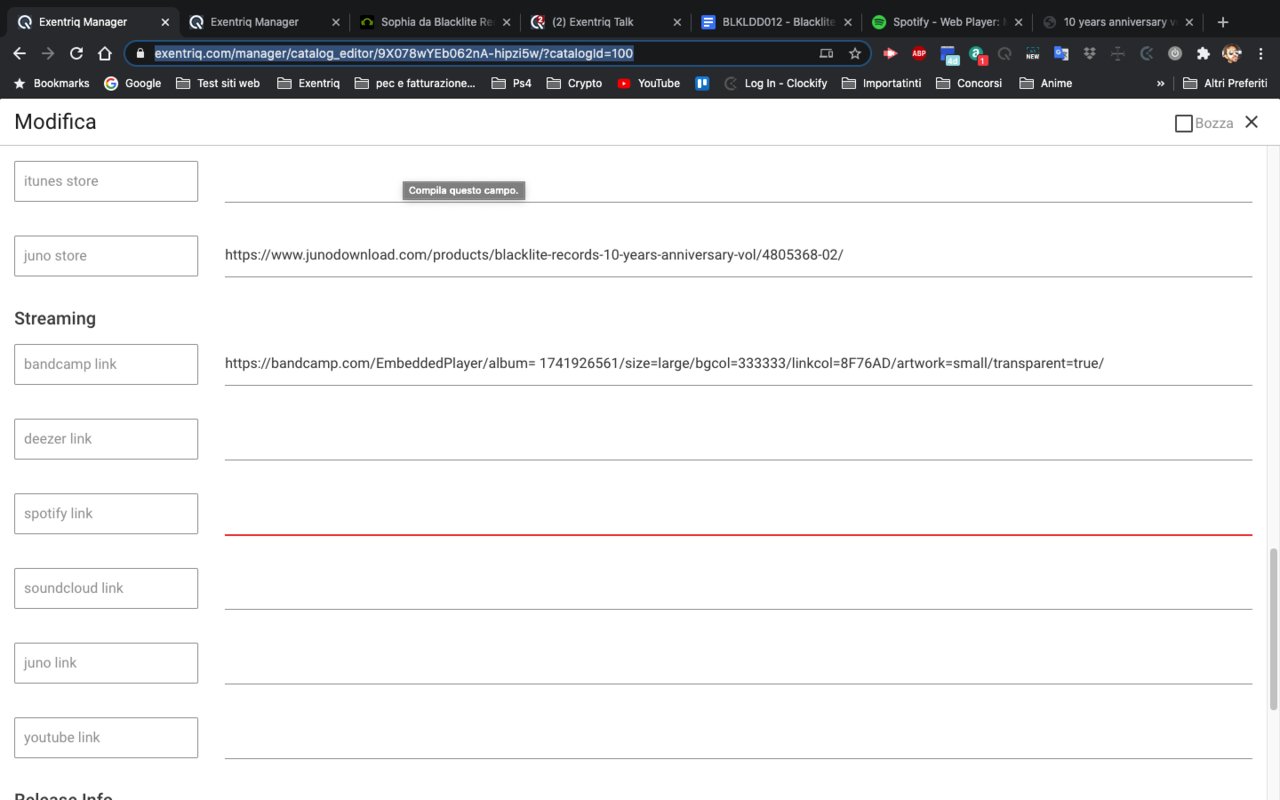Viewport: 1280px width, 800px height.
Task: Click the Dropbox extension icon
Action: [x=1089, y=54]
